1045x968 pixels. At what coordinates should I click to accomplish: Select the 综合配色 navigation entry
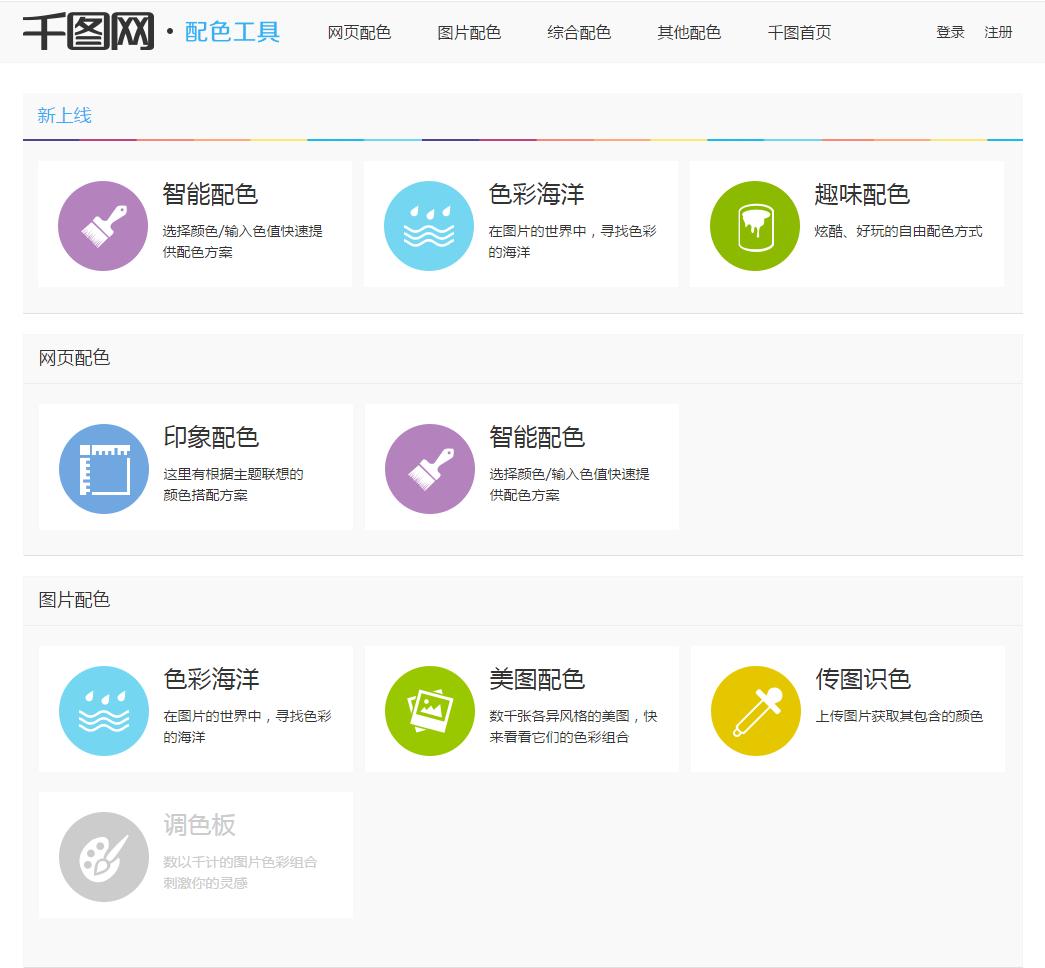coord(579,32)
